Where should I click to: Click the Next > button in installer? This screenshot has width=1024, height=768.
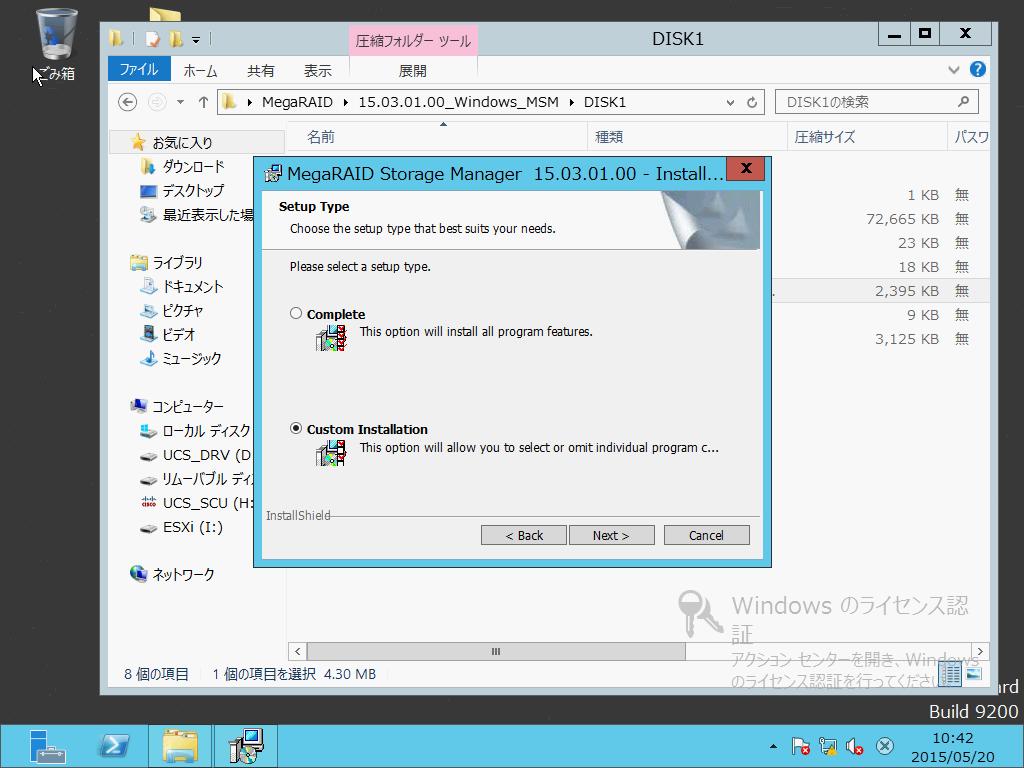[x=611, y=535]
